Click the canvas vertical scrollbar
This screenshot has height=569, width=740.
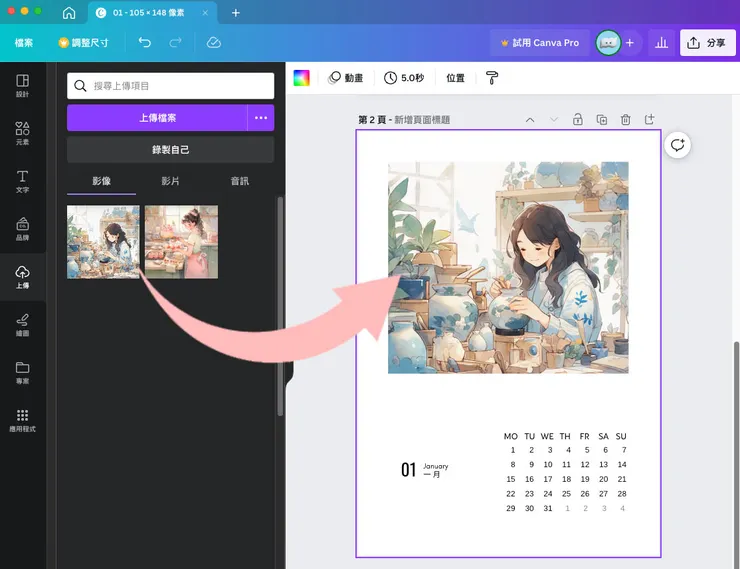click(736, 453)
